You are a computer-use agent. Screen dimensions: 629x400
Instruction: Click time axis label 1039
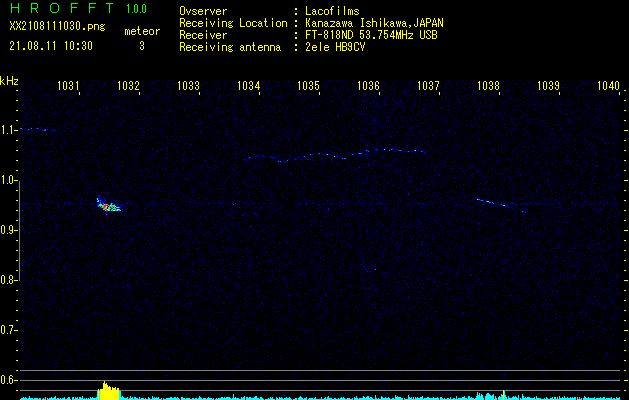click(x=548, y=85)
